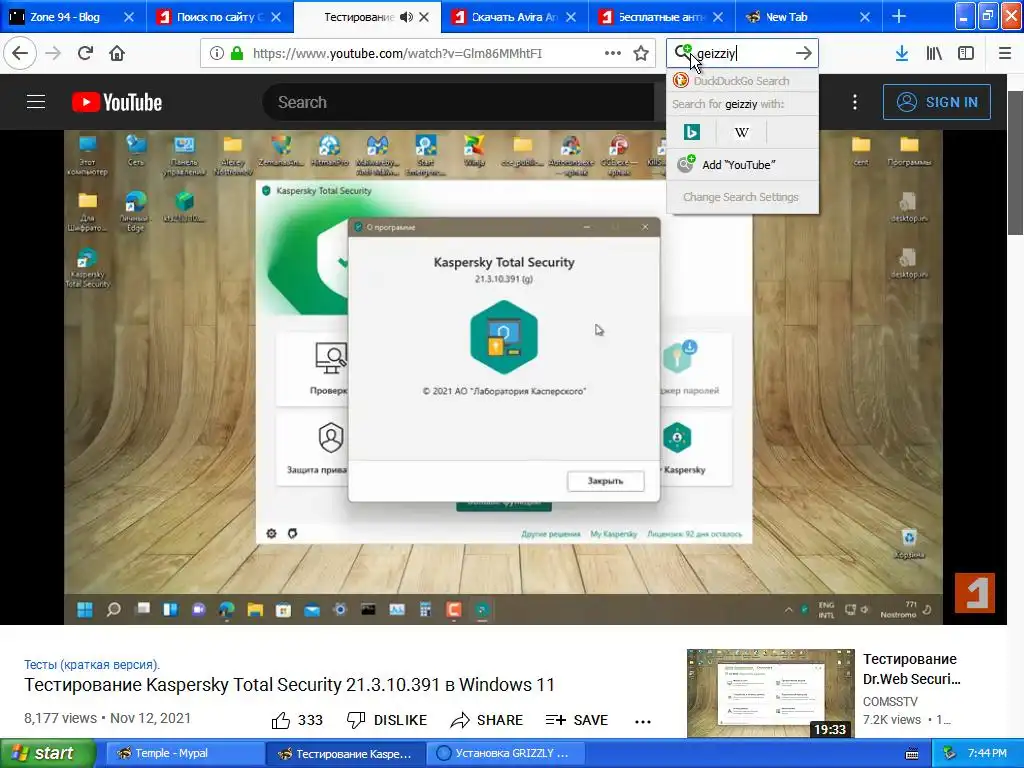Image resolution: width=1024 pixels, height=768 pixels.
Task: Open Change Search Settings
Action: pos(742,197)
